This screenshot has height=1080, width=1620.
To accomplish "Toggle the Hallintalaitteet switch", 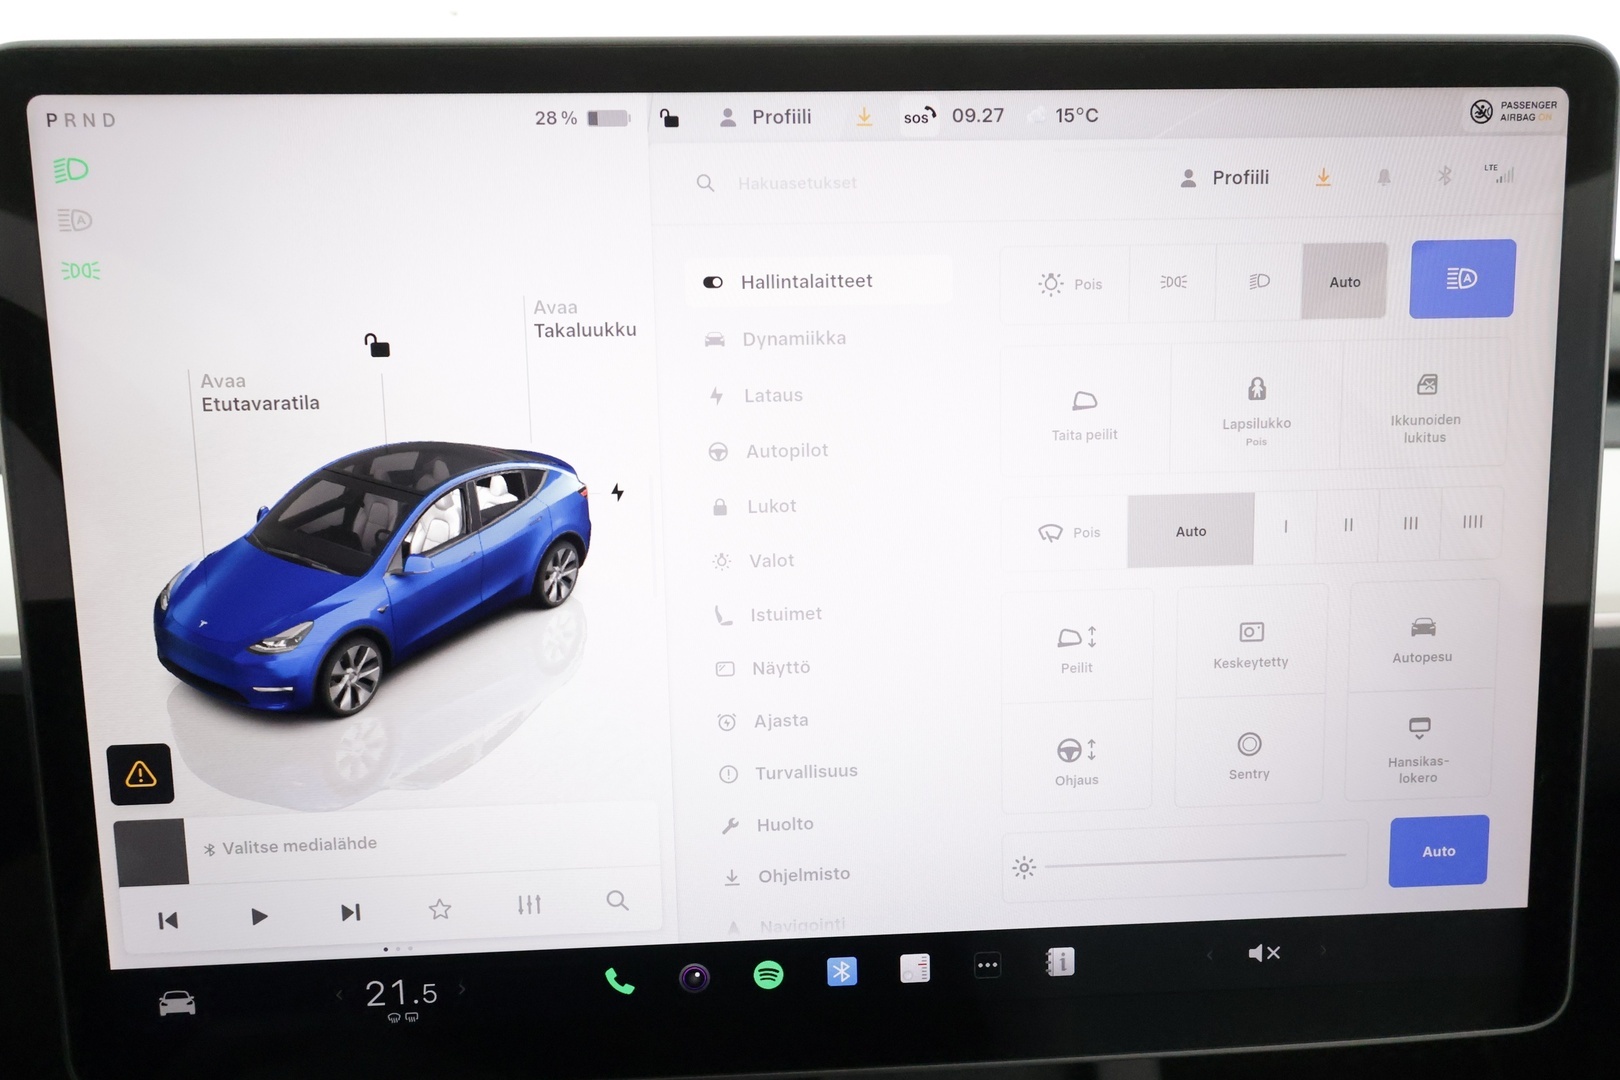I will tap(712, 281).
